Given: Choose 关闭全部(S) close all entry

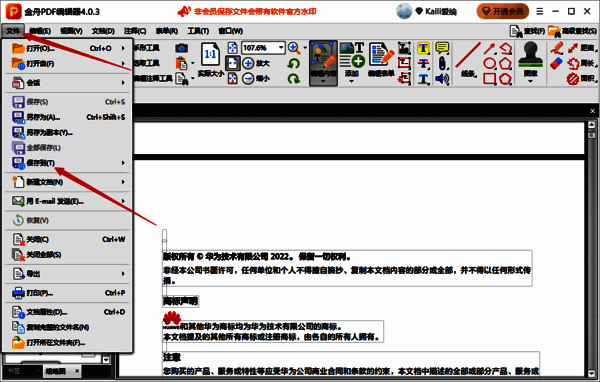Looking at the screenshot, I should tap(68, 255).
